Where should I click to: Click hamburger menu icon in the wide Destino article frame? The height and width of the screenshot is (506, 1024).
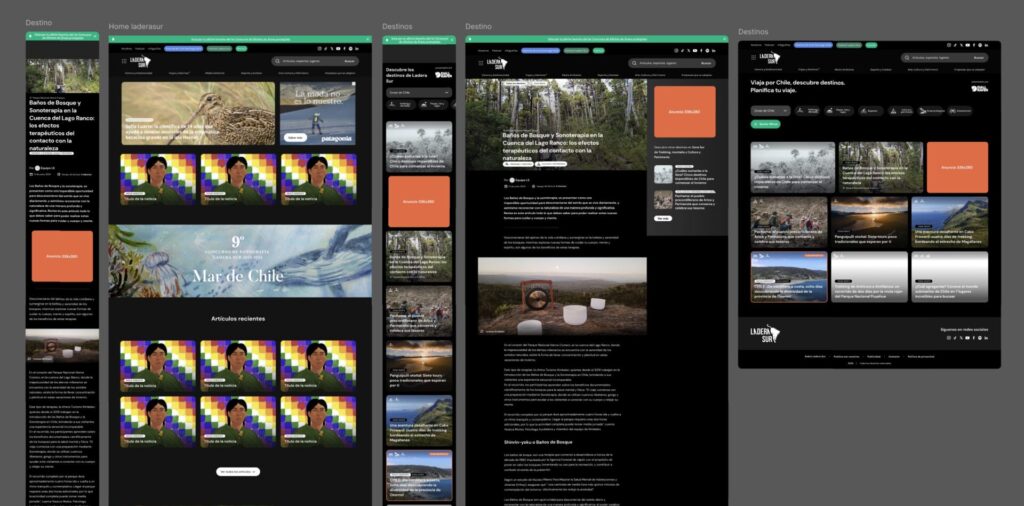point(482,64)
